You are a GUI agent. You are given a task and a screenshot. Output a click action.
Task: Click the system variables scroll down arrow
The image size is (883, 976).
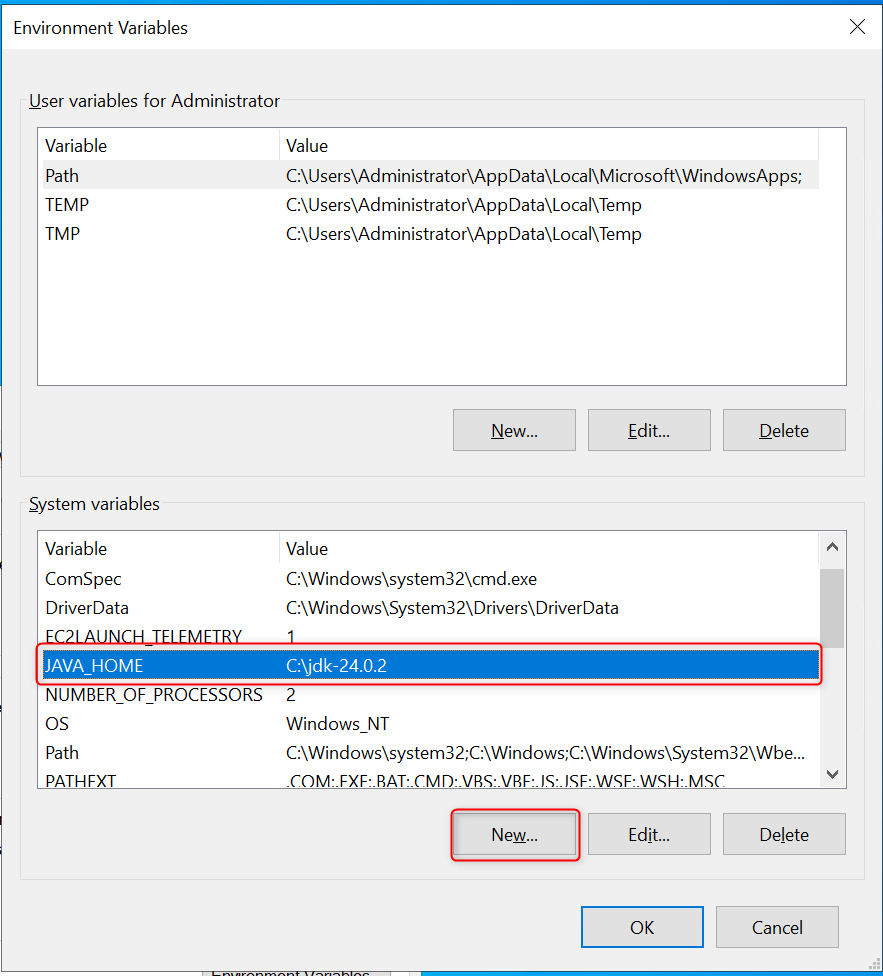[833, 774]
